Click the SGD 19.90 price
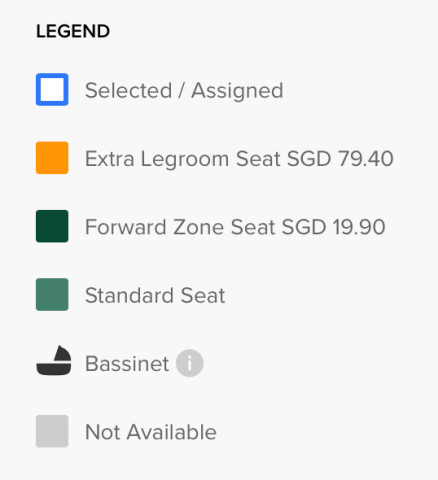 point(334,227)
